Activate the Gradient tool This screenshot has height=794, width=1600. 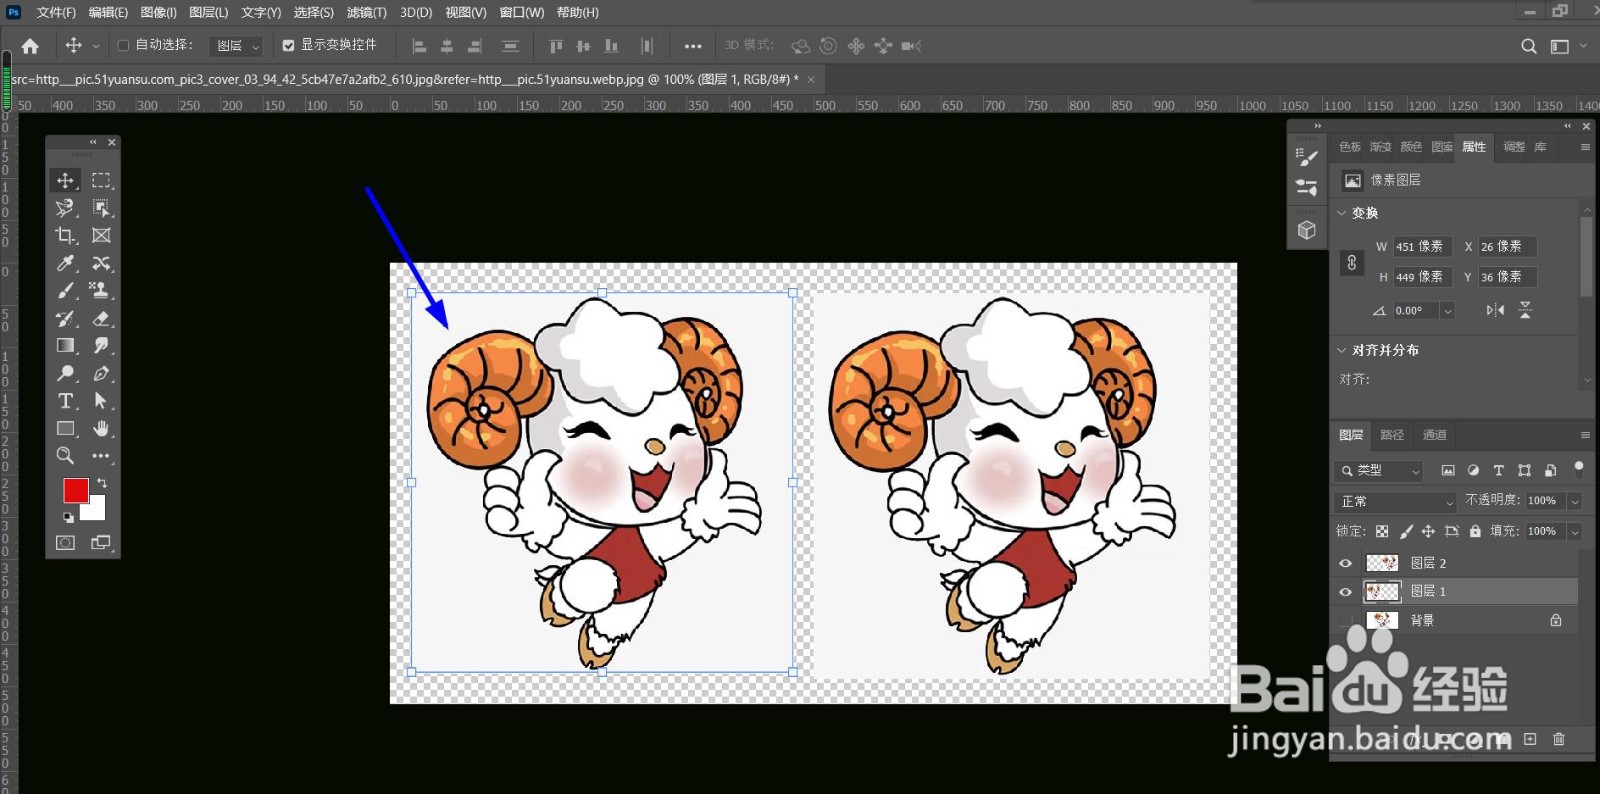[x=66, y=346]
